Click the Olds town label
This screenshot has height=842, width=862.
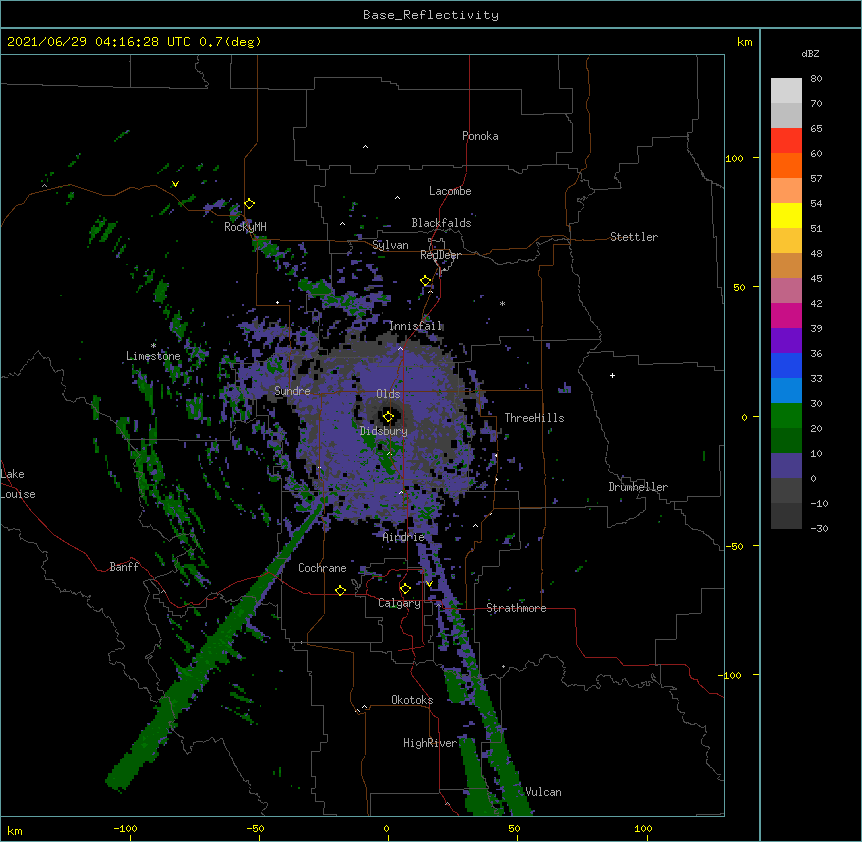pos(388,394)
